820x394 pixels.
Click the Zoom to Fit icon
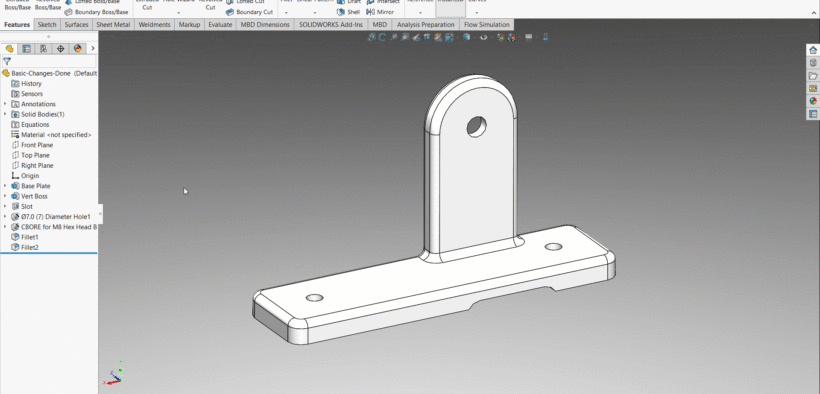pos(372,37)
